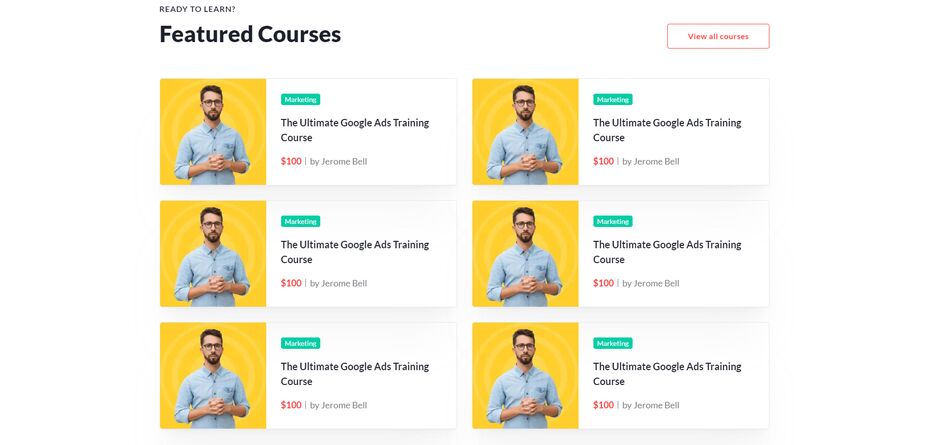Click the View all courses button
This screenshot has width=935, height=445.
click(718, 36)
